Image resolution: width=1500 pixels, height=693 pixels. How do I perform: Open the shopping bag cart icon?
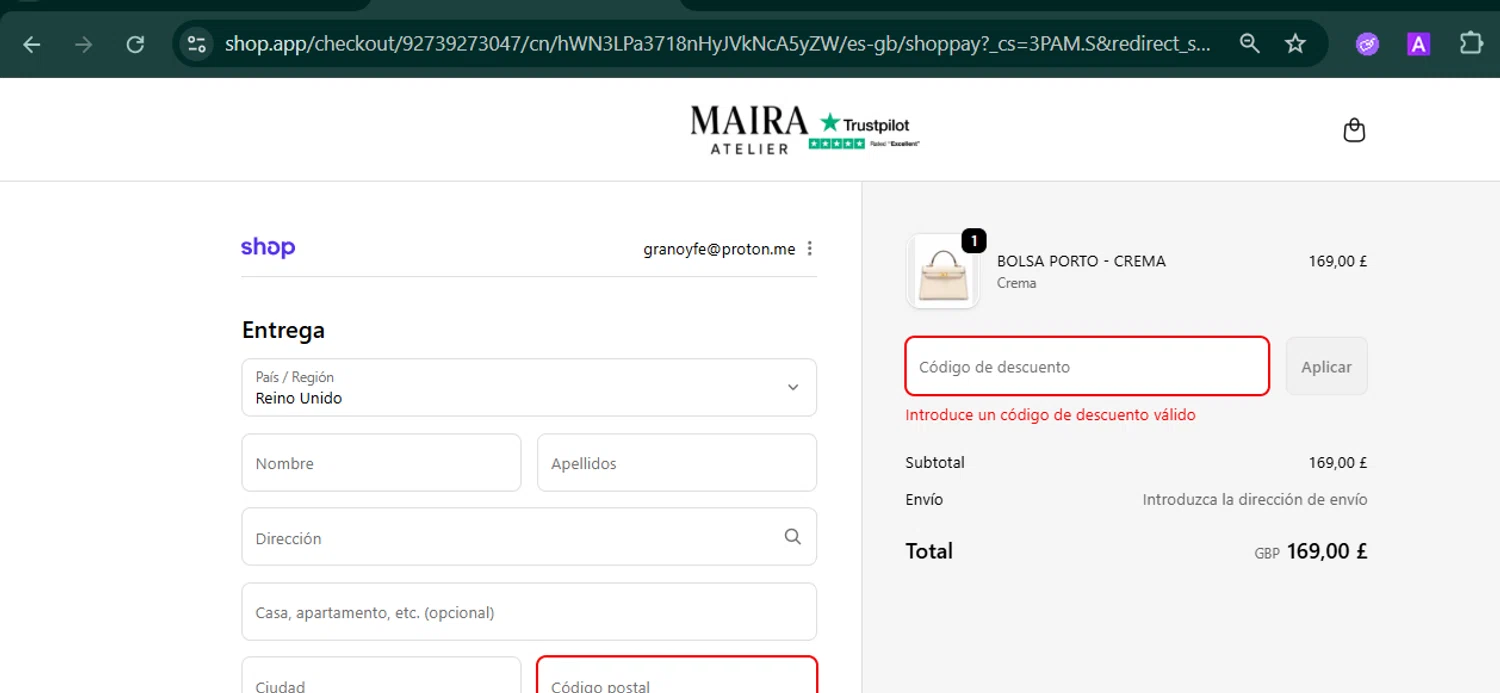(1354, 130)
